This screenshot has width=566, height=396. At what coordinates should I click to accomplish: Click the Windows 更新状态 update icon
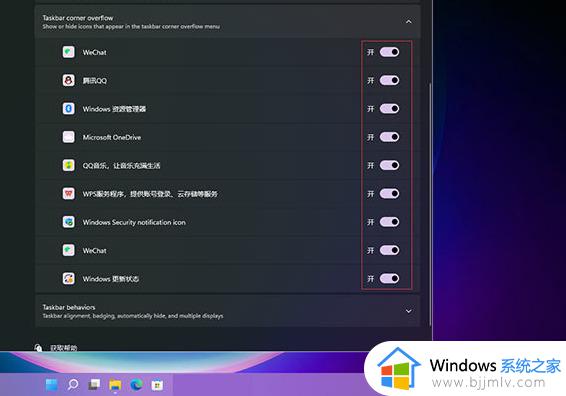coord(69,278)
